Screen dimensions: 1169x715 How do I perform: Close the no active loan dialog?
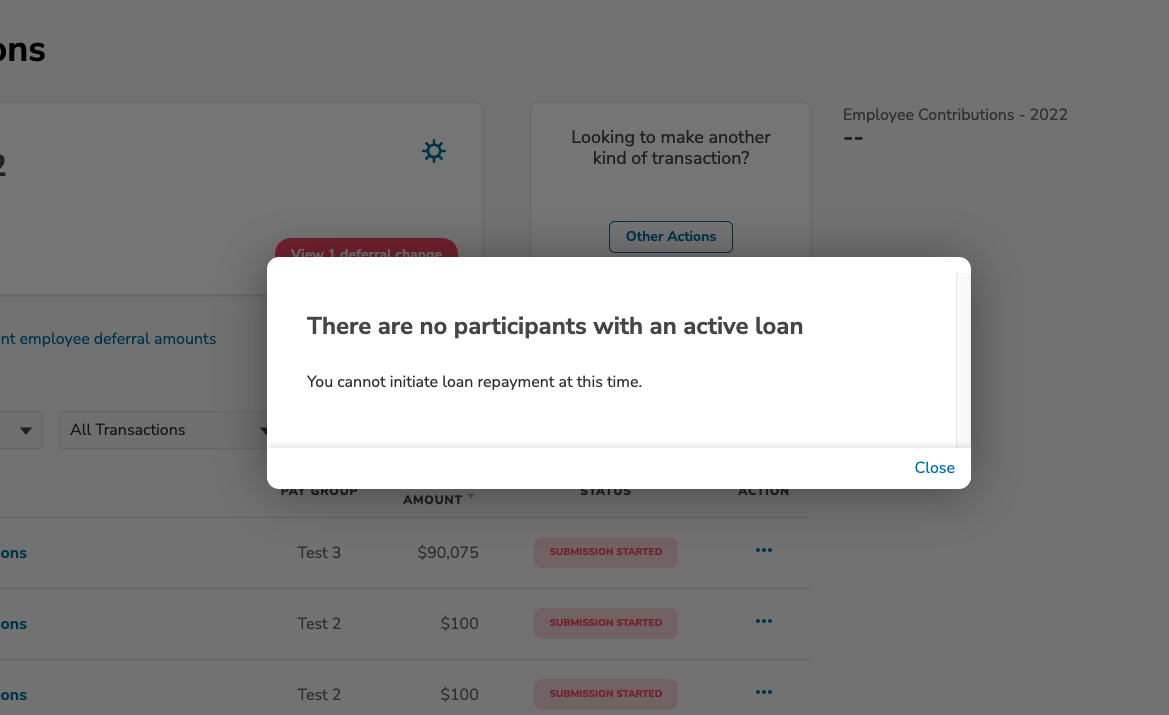click(934, 467)
